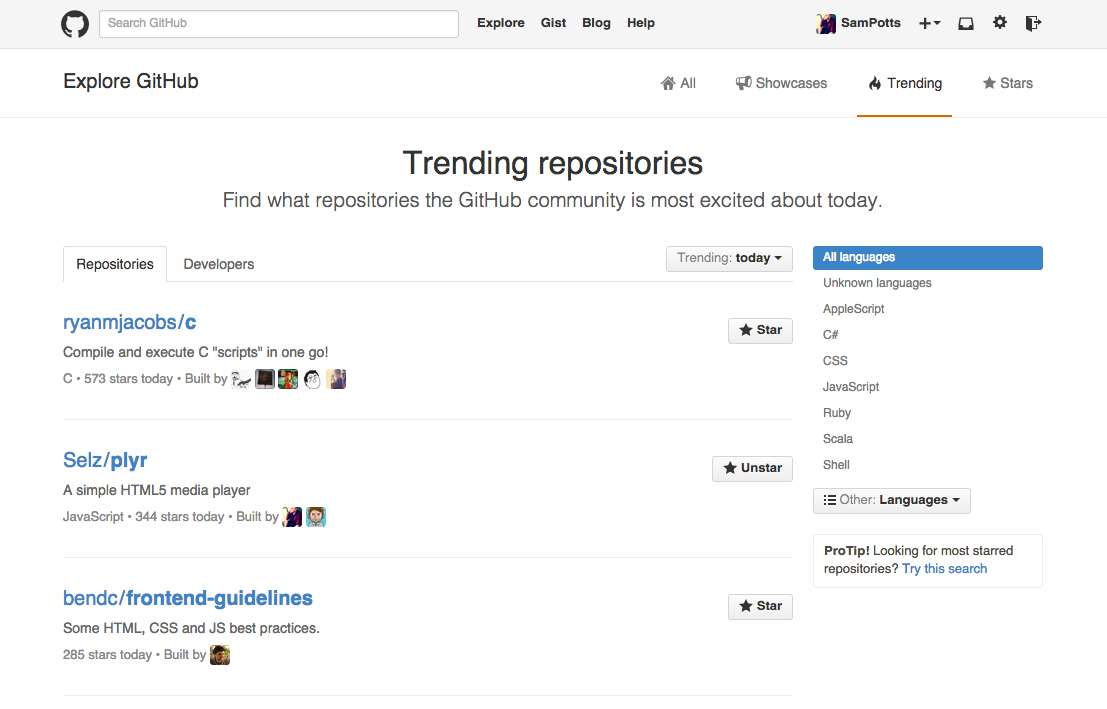Expand the Other: Languages dropdown

pyautogui.click(x=891, y=500)
